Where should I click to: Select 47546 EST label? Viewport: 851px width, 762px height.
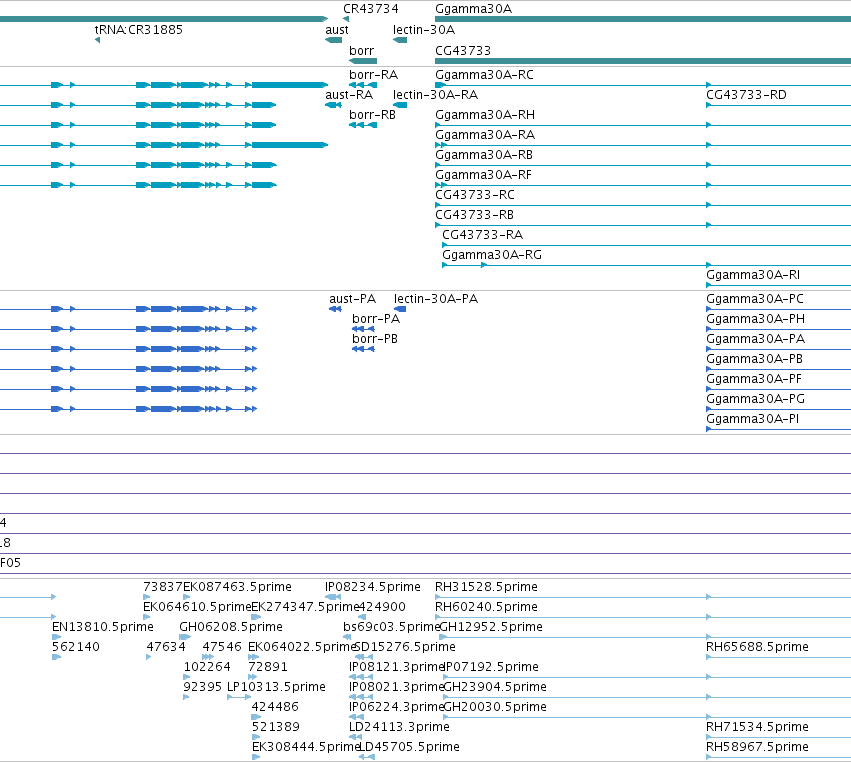point(222,647)
